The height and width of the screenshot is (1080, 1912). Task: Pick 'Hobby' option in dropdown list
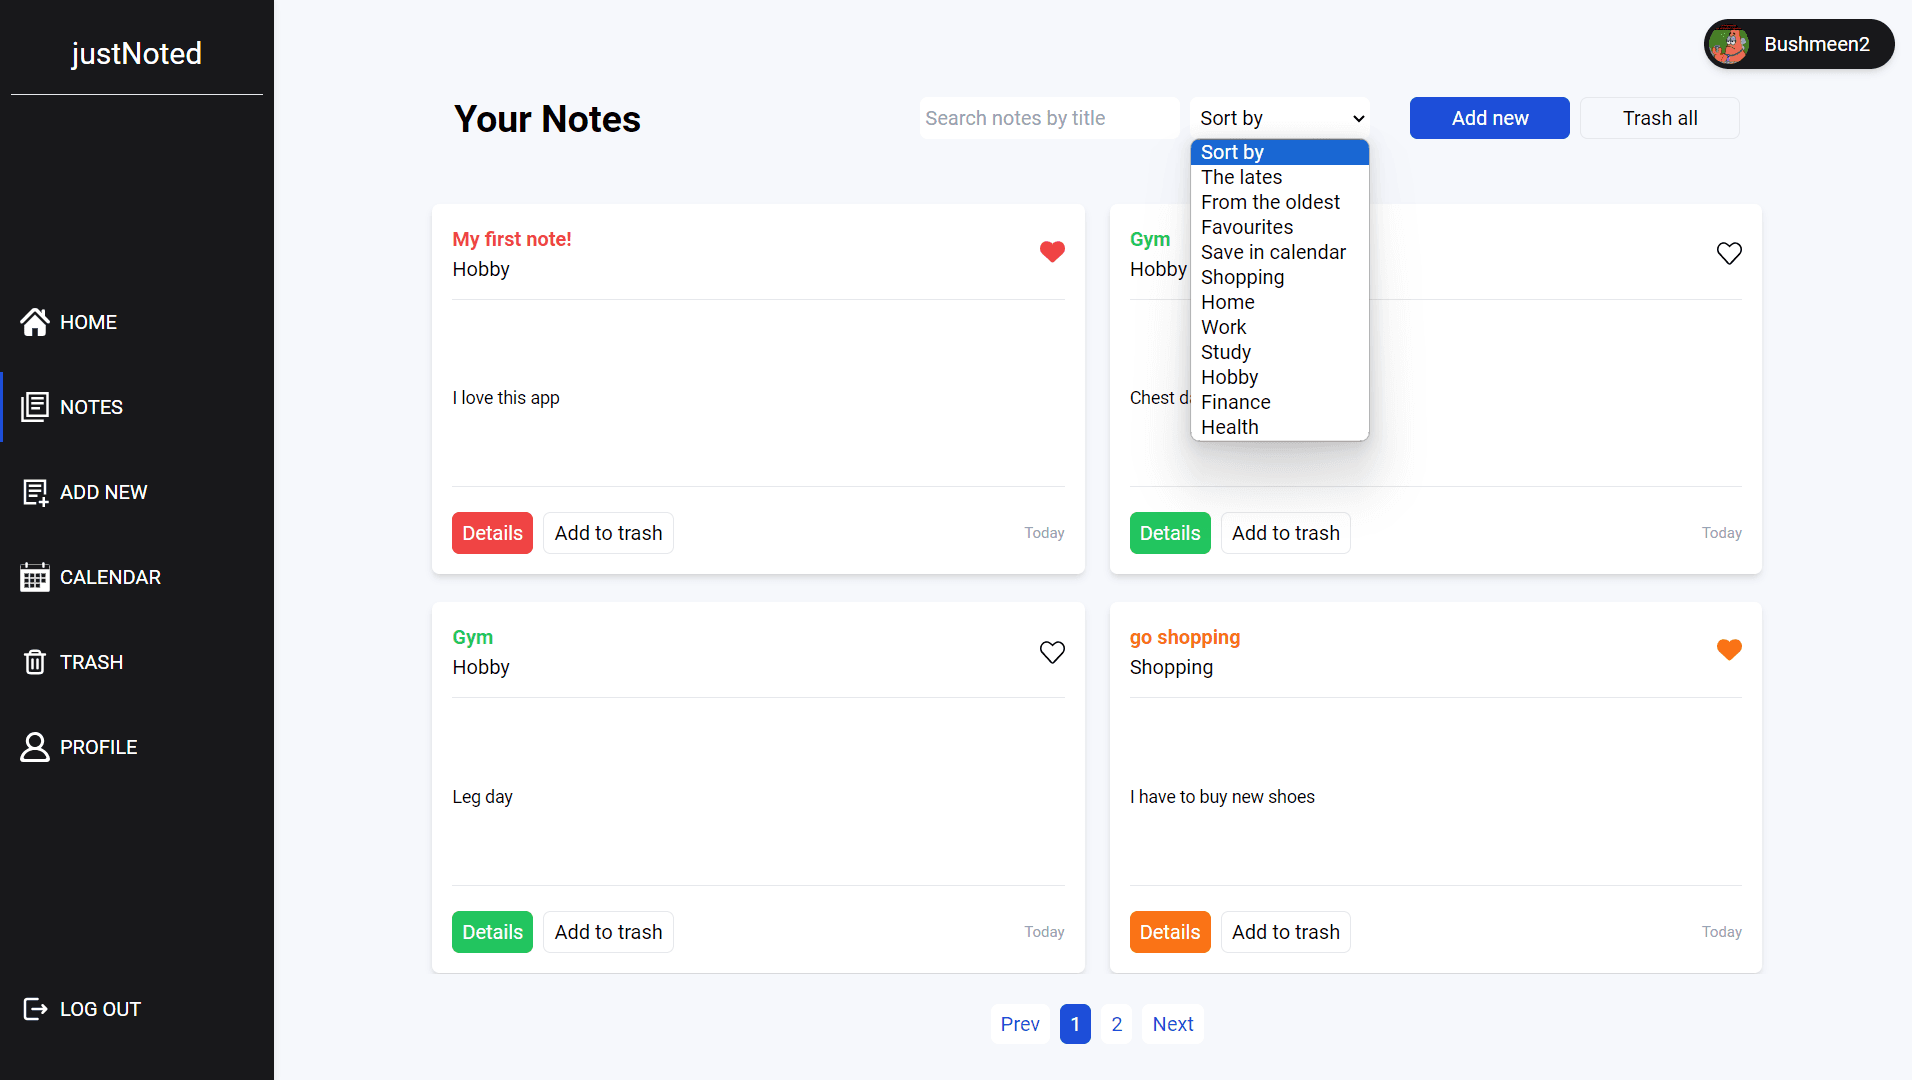pos(1279,377)
